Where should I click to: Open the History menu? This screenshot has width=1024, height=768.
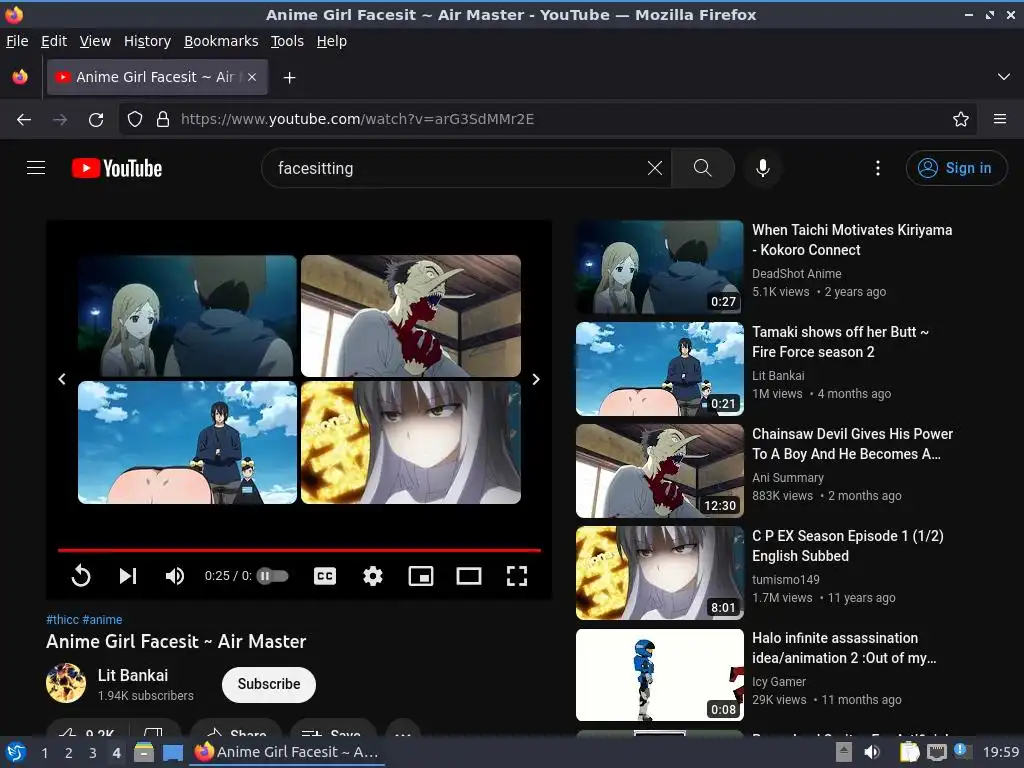click(147, 41)
